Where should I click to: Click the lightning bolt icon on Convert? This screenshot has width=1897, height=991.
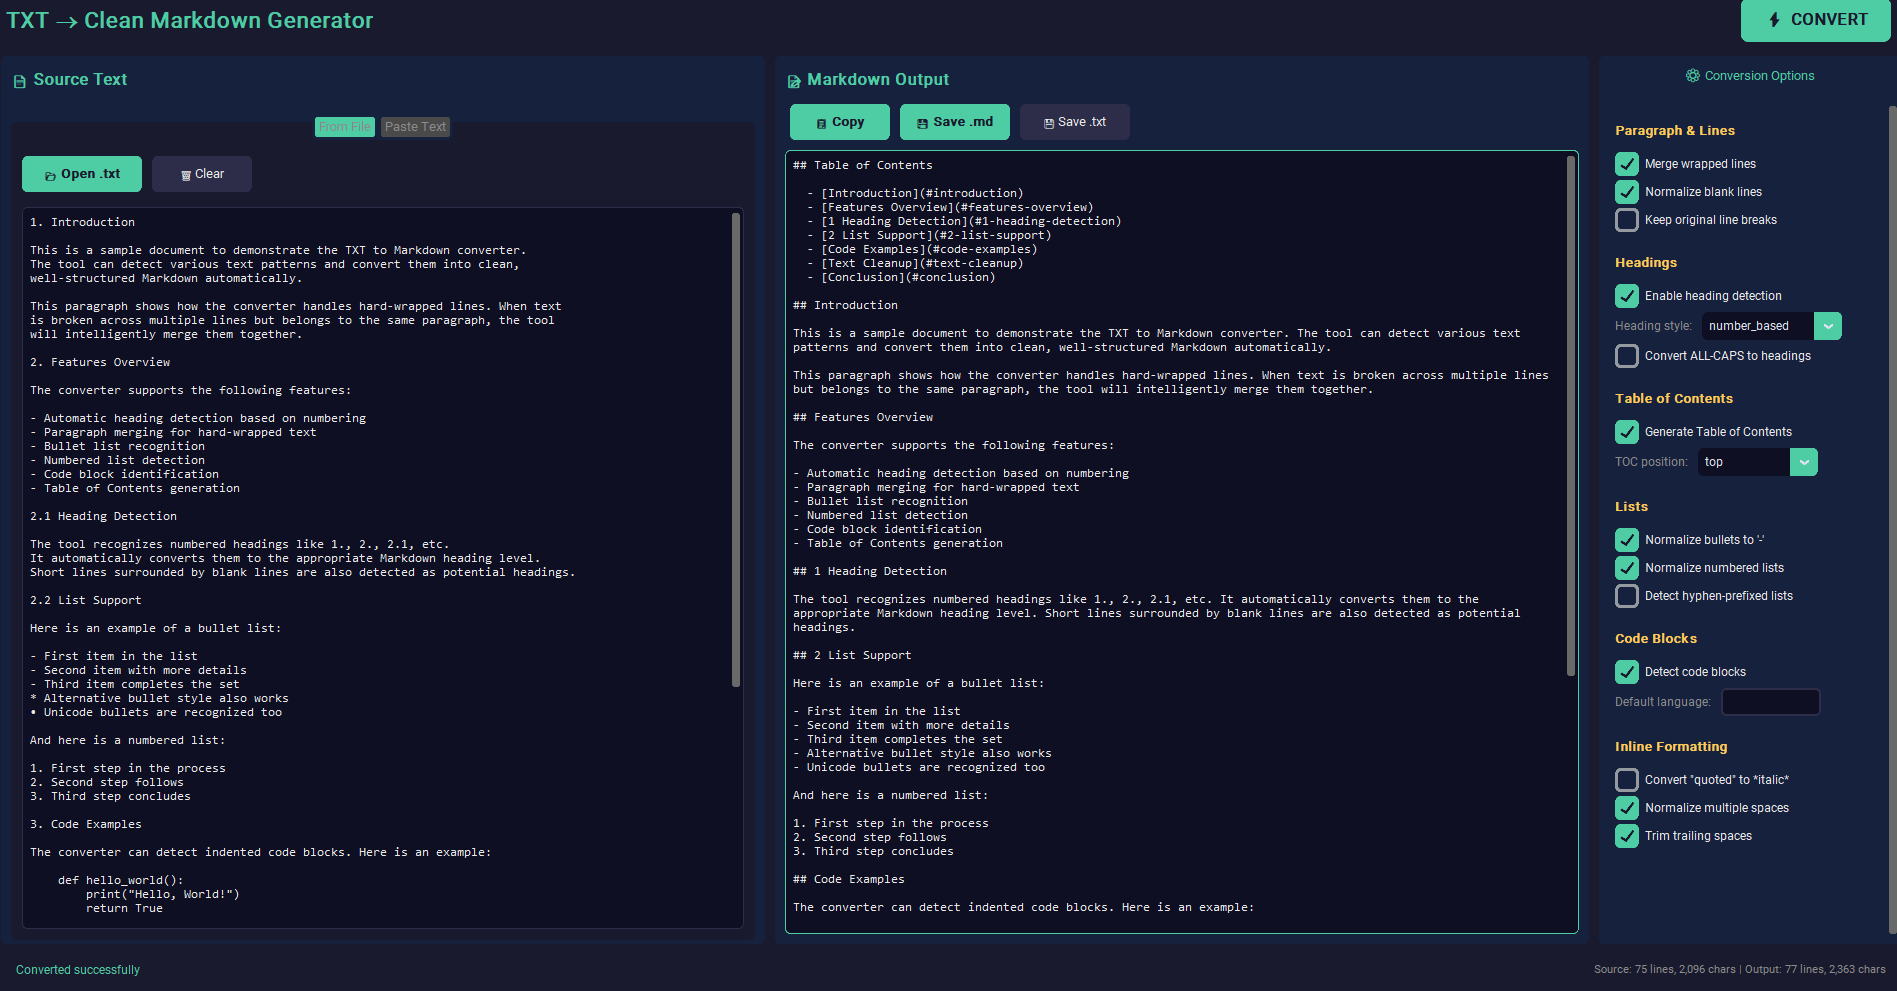tap(1774, 20)
